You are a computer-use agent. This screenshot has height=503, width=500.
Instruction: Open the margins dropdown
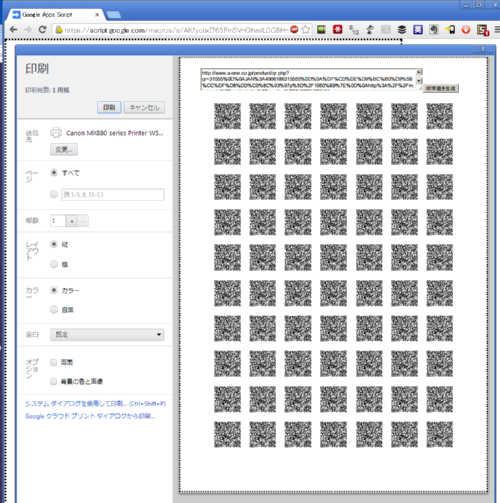click(107, 334)
